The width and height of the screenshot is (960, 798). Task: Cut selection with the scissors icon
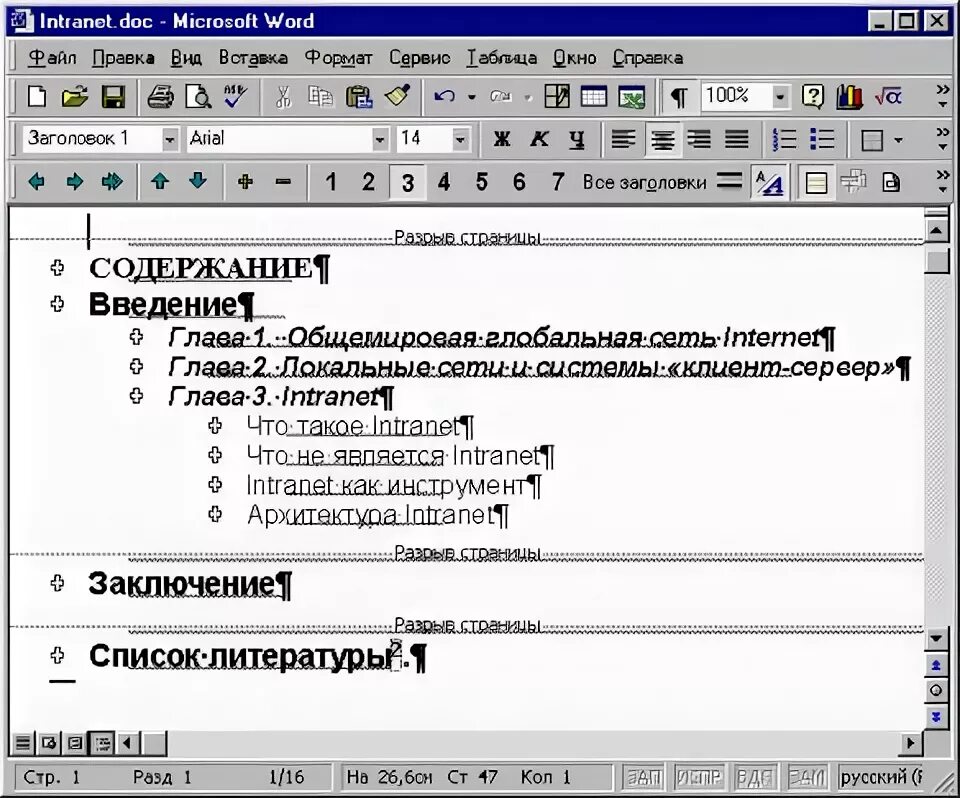point(283,97)
